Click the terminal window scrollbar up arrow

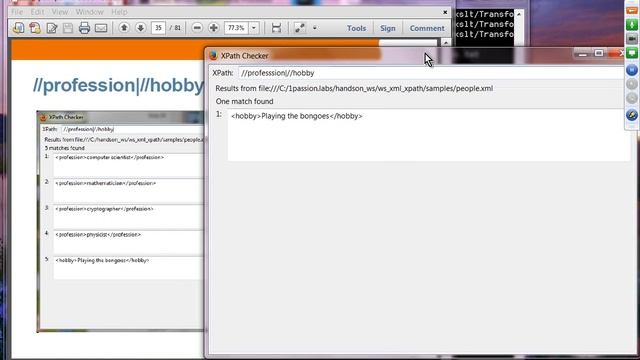[x=519, y=14]
